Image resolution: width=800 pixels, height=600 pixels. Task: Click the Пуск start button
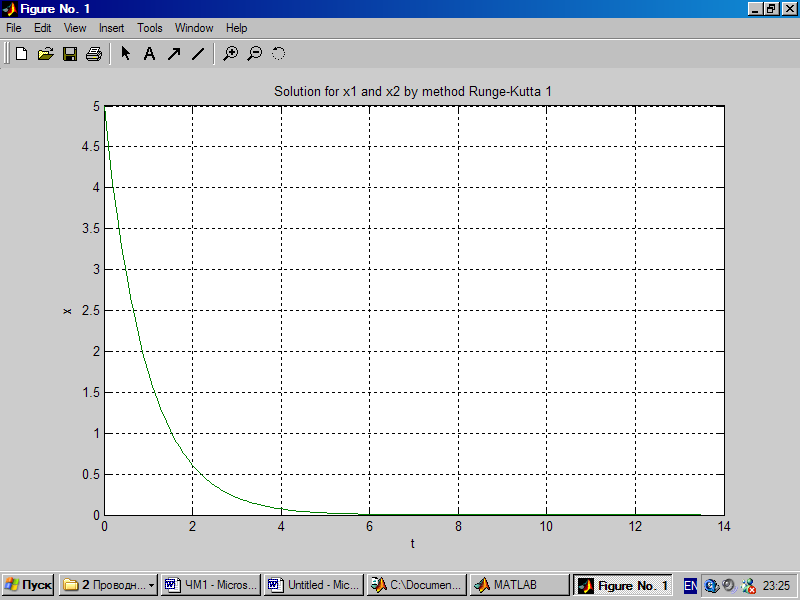pyautogui.click(x=28, y=585)
